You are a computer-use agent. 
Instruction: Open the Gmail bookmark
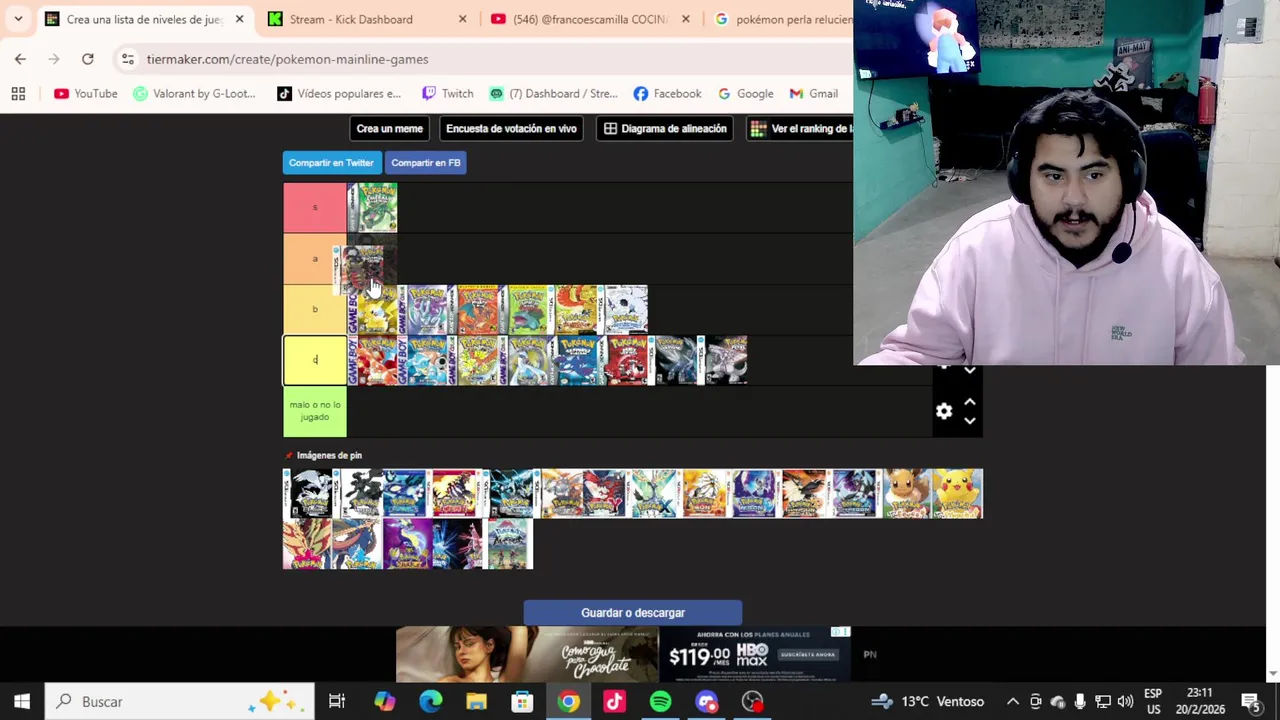click(x=813, y=93)
